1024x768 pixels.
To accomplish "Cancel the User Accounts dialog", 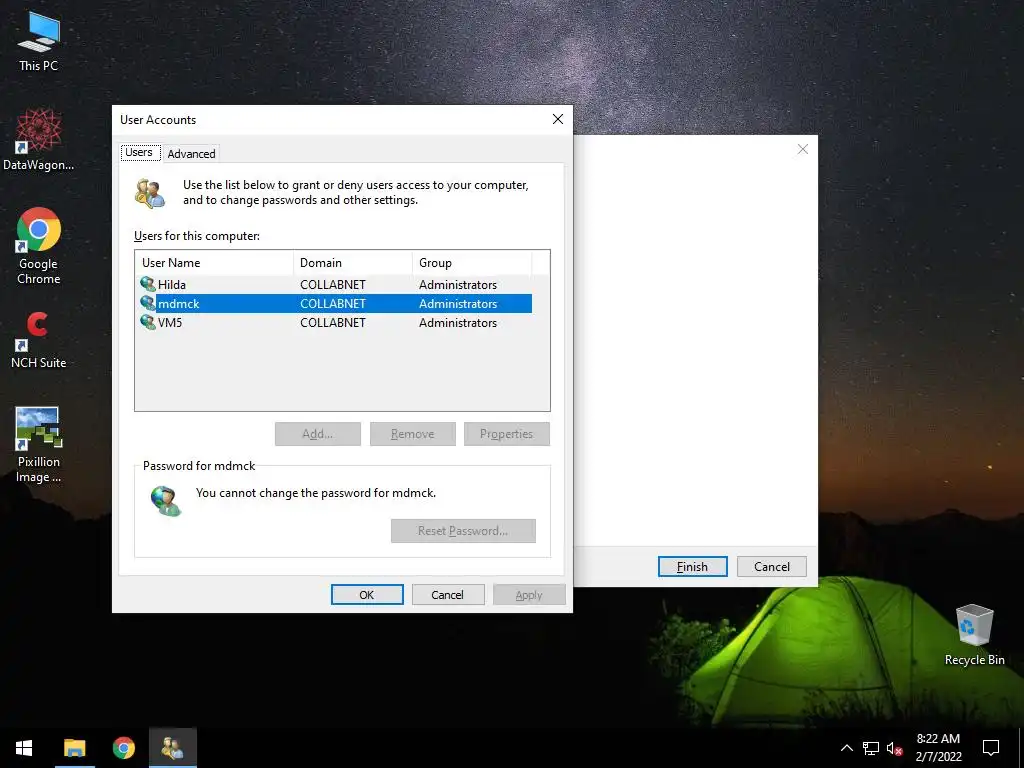I will click(447, 595).
